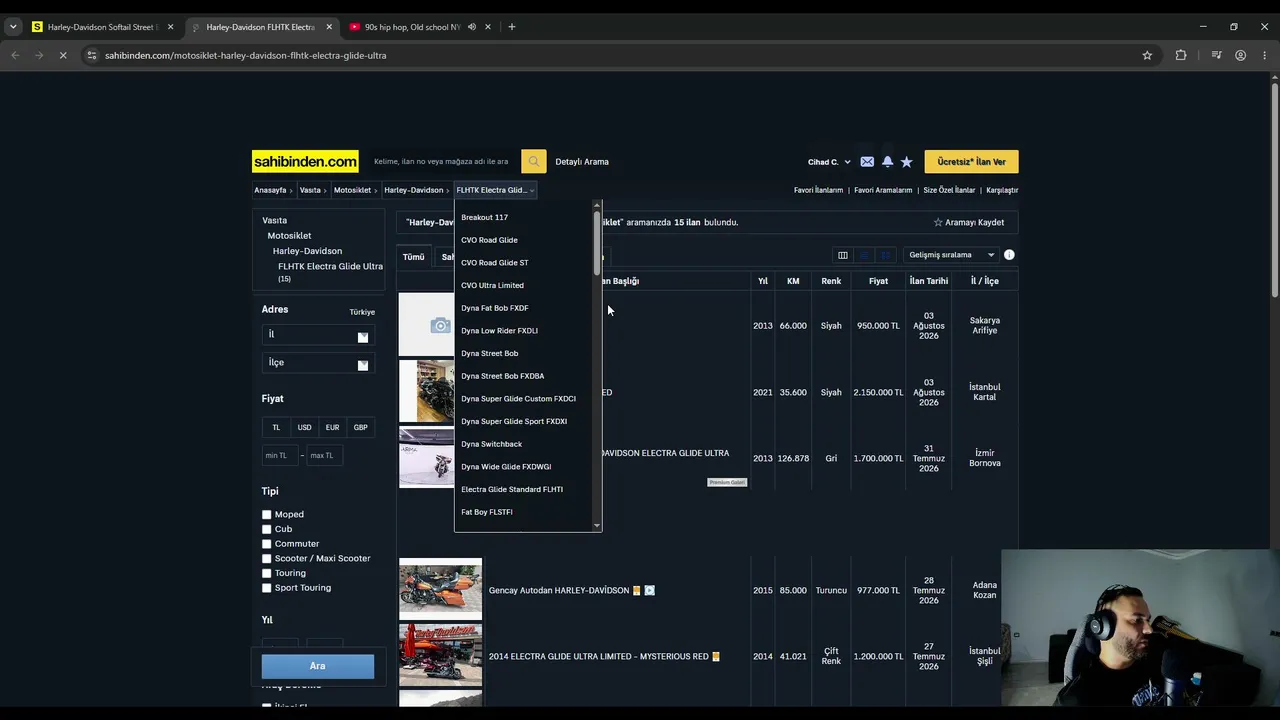Select TL currency option

[x=276, y=427]
